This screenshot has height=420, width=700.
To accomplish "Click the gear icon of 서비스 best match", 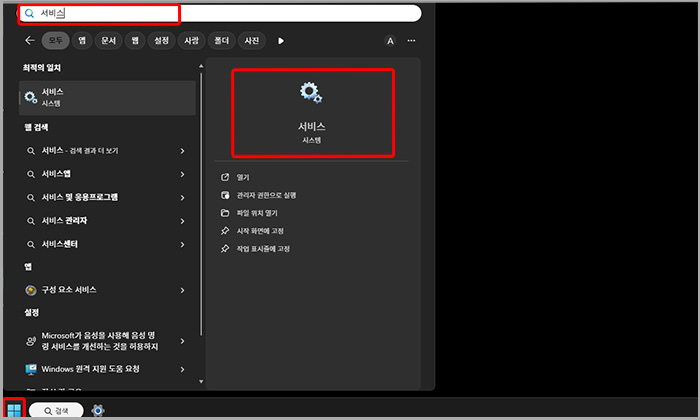I will pos(31,97).
